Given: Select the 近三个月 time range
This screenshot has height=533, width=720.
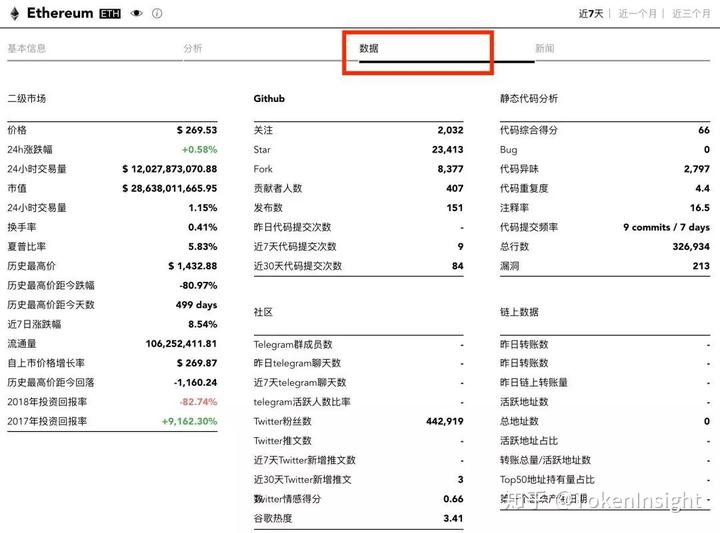Looking at the screenshot, I should (x=691, y=13).
